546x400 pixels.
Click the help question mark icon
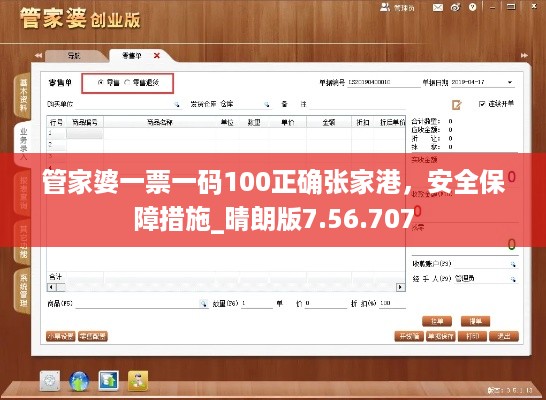[x=473, y=7]
